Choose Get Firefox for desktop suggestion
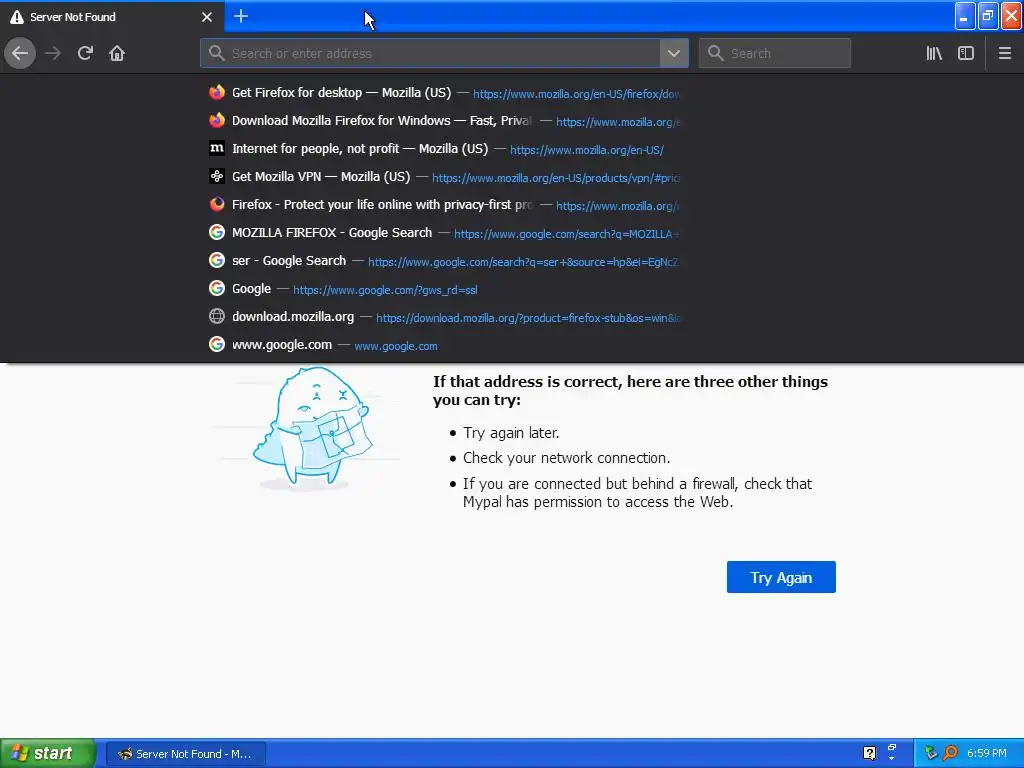 click(x=444, y=93)
